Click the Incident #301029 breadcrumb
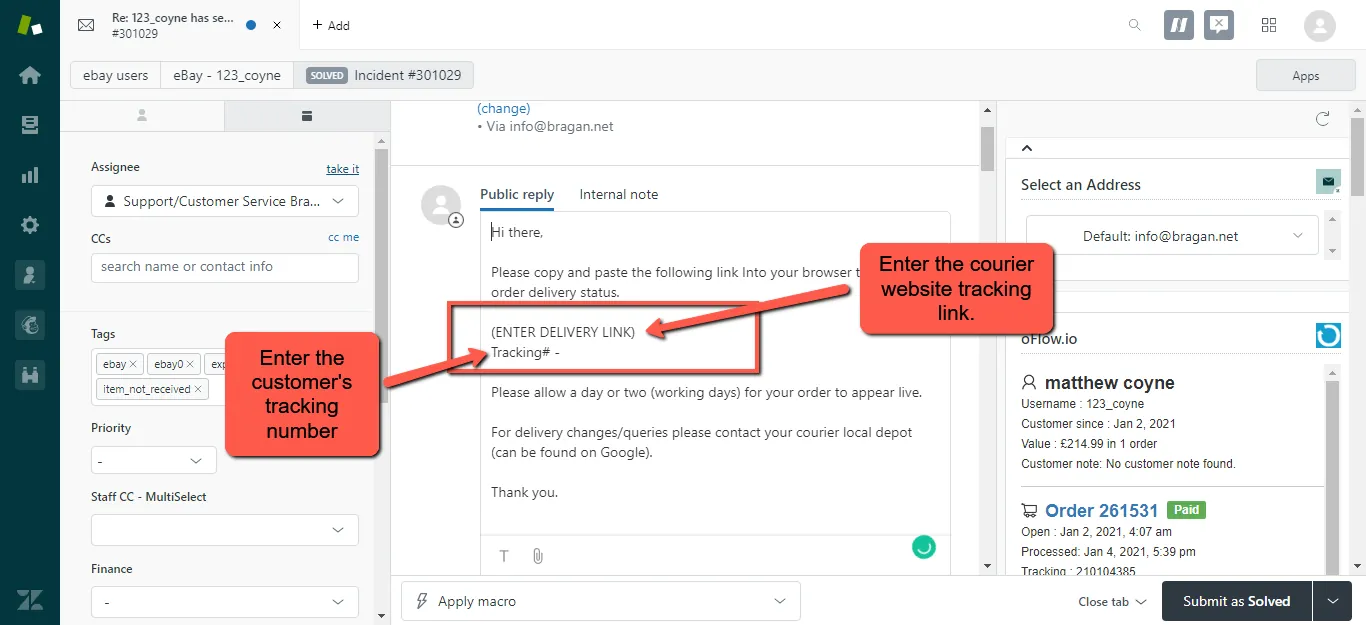 point(384,75)
